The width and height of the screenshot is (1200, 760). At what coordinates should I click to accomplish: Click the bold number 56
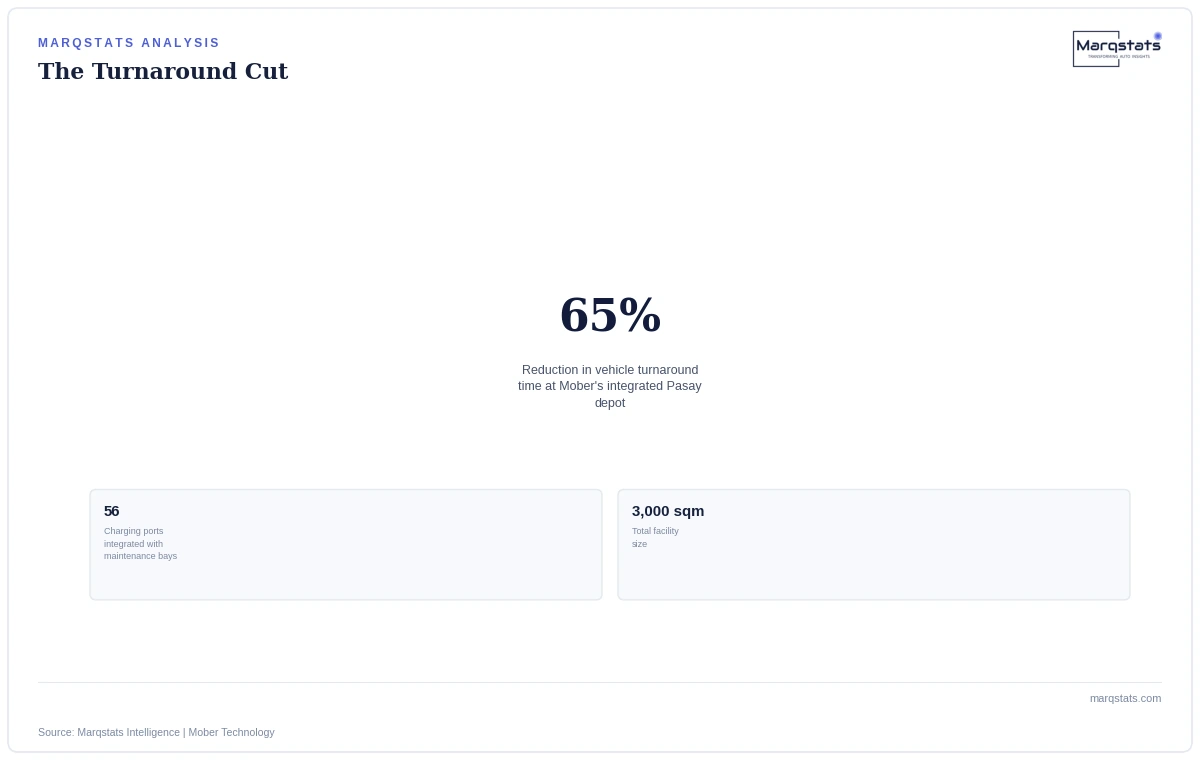[x=111, y=511]
